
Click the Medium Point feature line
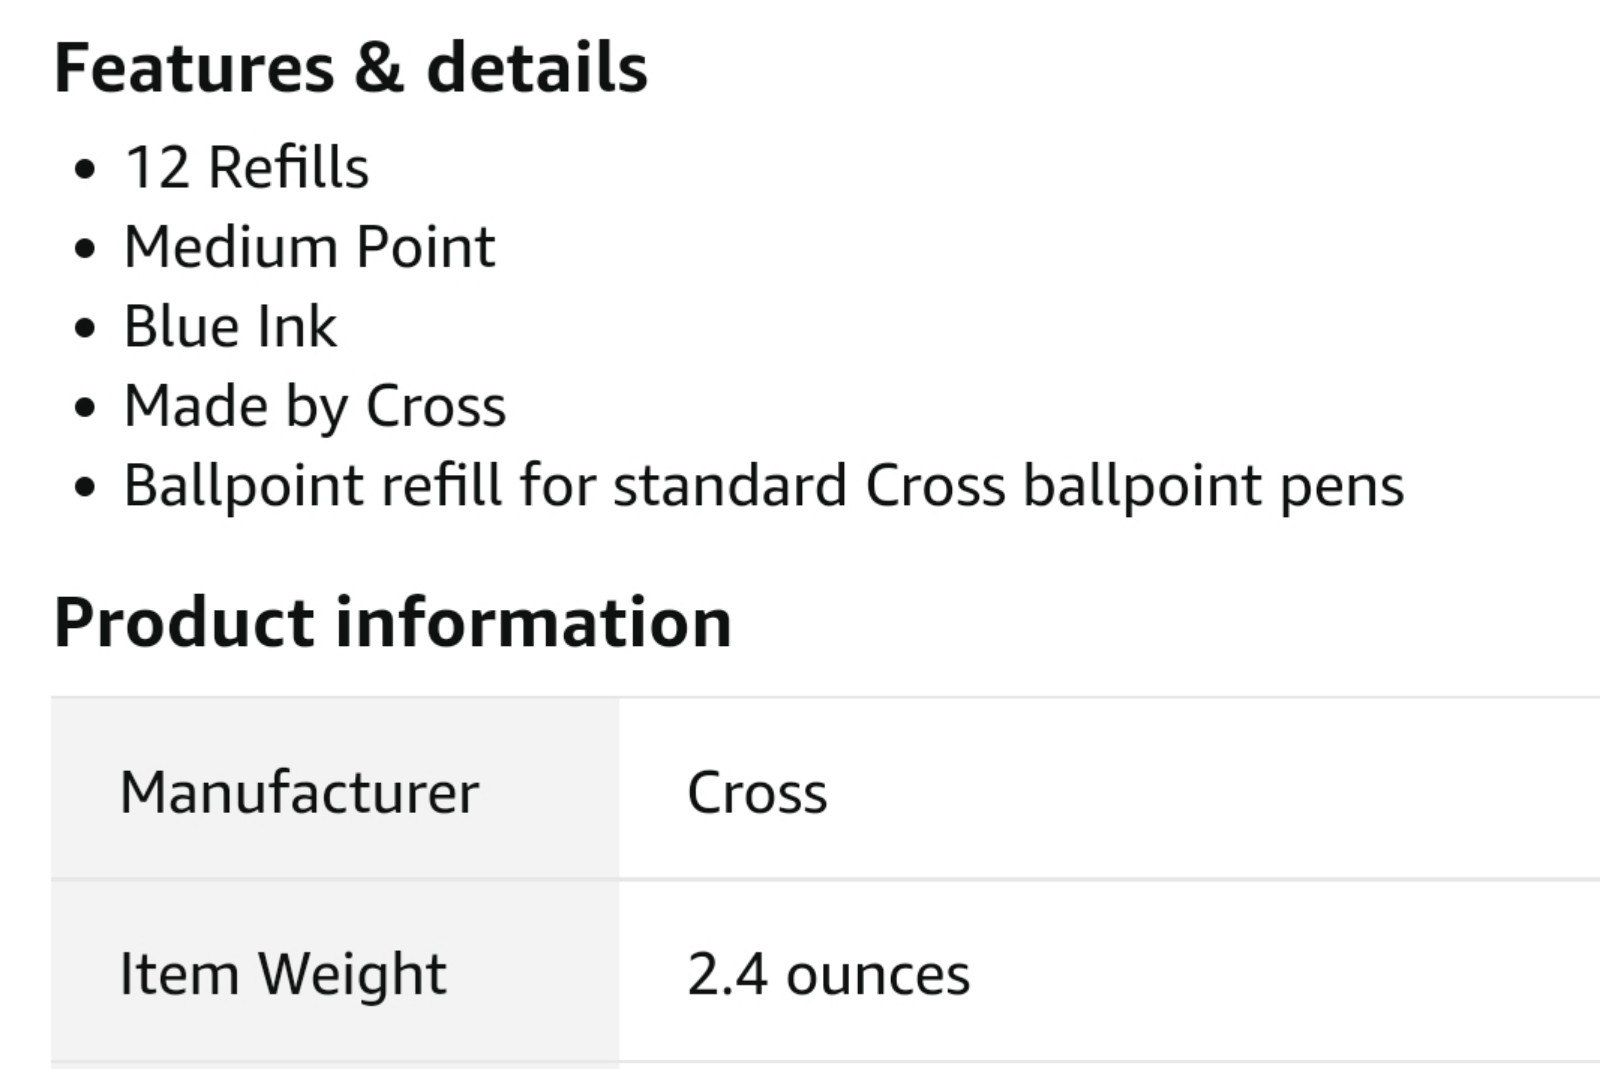(309, 247)
